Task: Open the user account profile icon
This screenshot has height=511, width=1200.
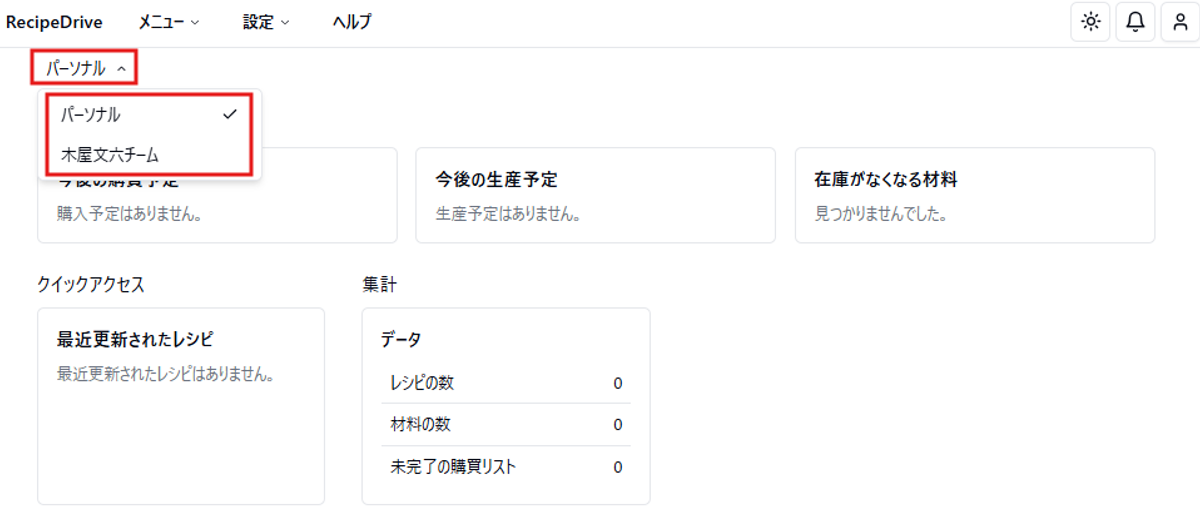Action: tap(1180, 22)
